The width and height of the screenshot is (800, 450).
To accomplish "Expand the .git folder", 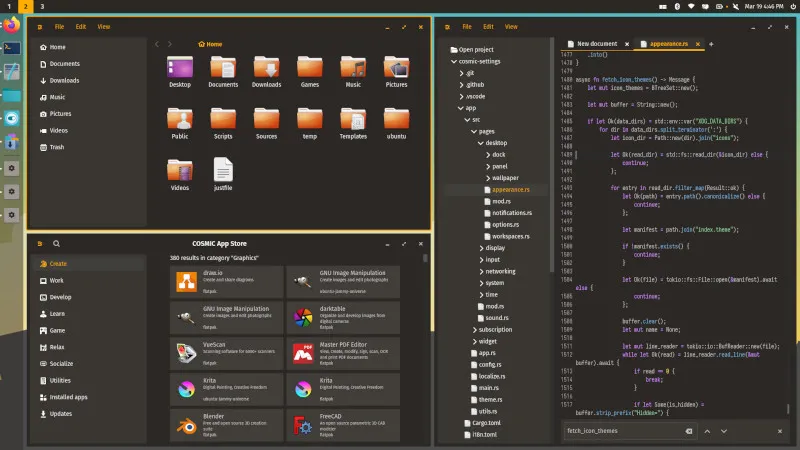I will (461, 73).
